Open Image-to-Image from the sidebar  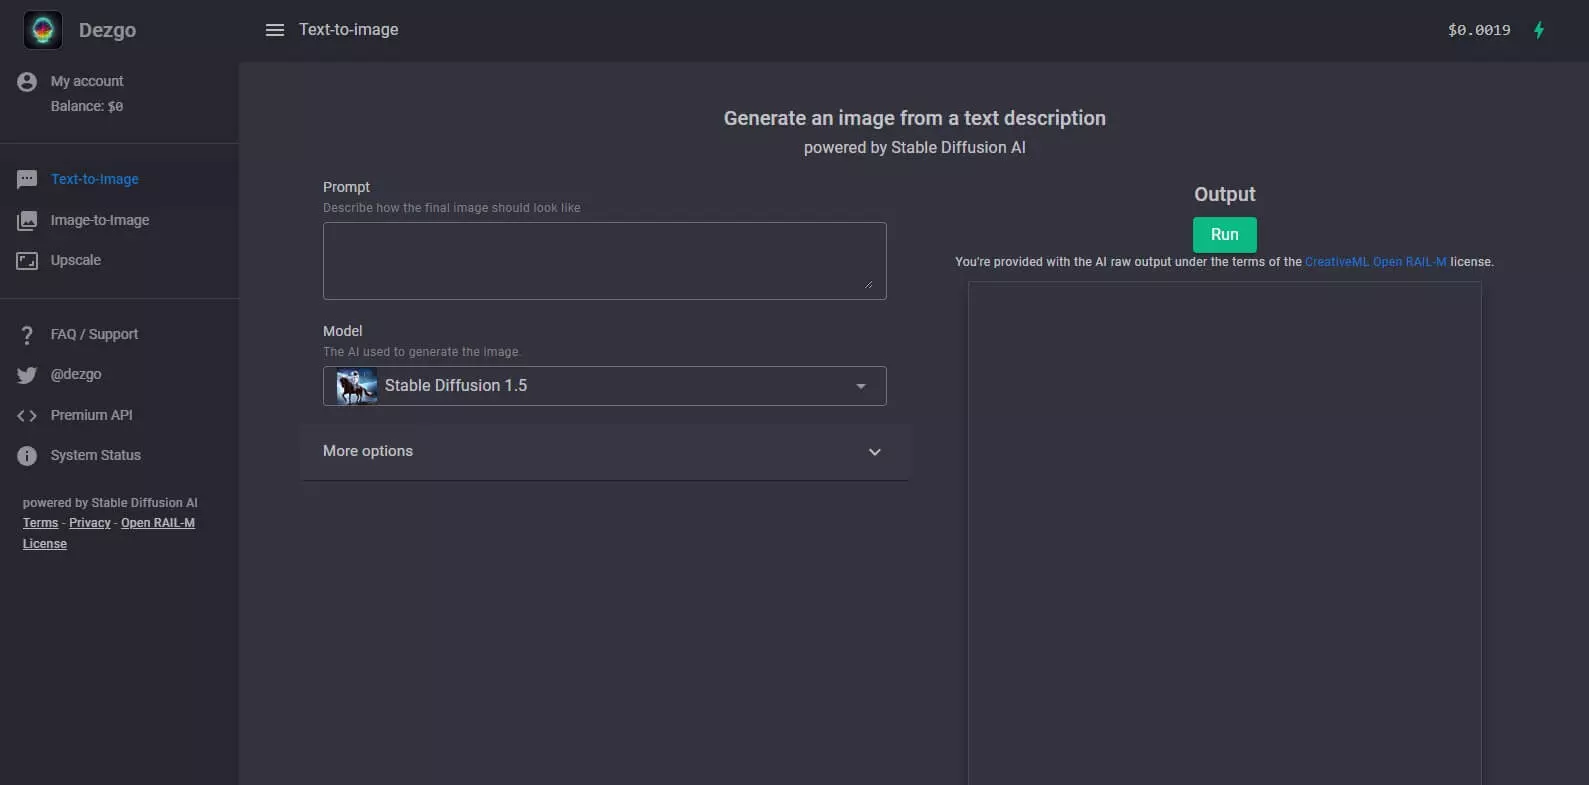click(100, 220)
